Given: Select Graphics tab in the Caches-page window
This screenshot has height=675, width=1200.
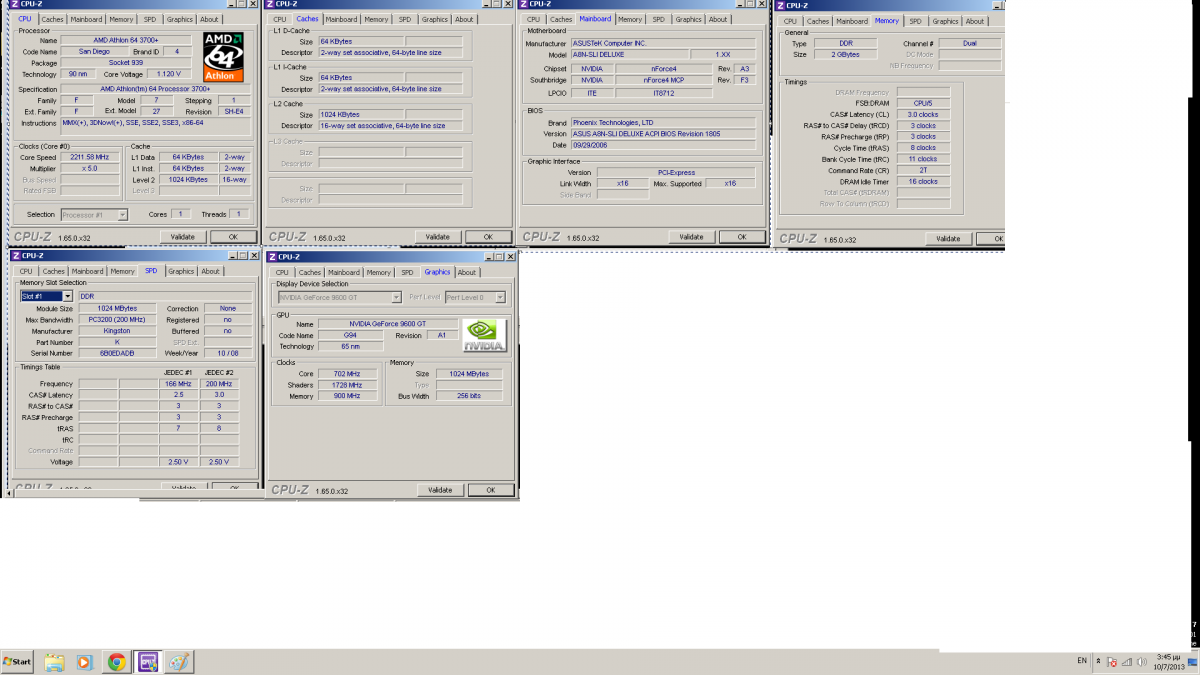Looking at the screenshot, I should click(x=435, y=19).
